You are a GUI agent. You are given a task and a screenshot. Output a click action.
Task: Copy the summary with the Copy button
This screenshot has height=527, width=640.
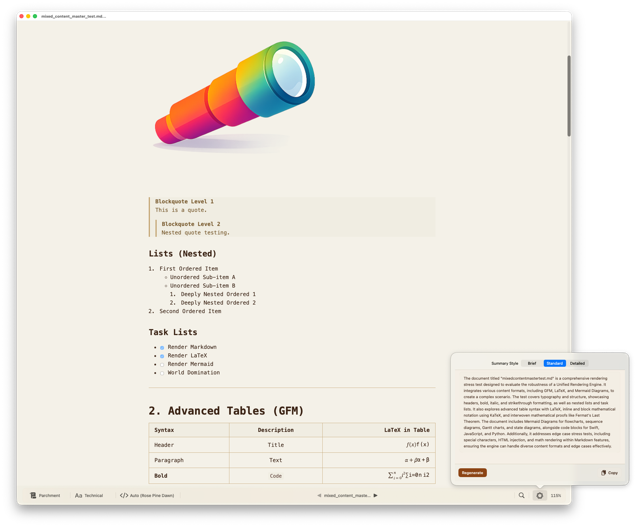(x=609, y=473)
